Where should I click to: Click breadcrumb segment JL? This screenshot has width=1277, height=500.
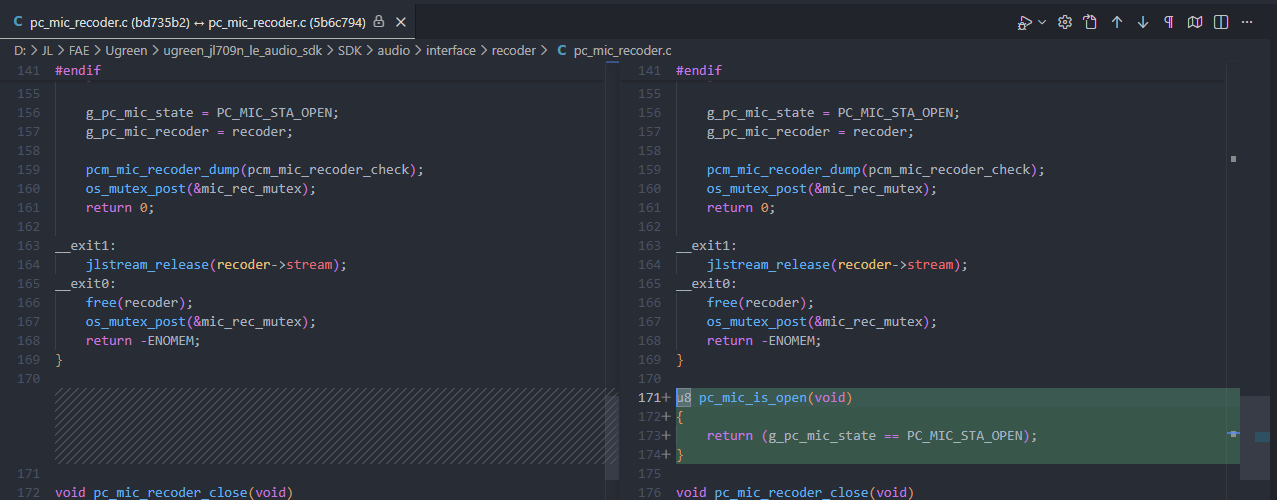(47, 50)
